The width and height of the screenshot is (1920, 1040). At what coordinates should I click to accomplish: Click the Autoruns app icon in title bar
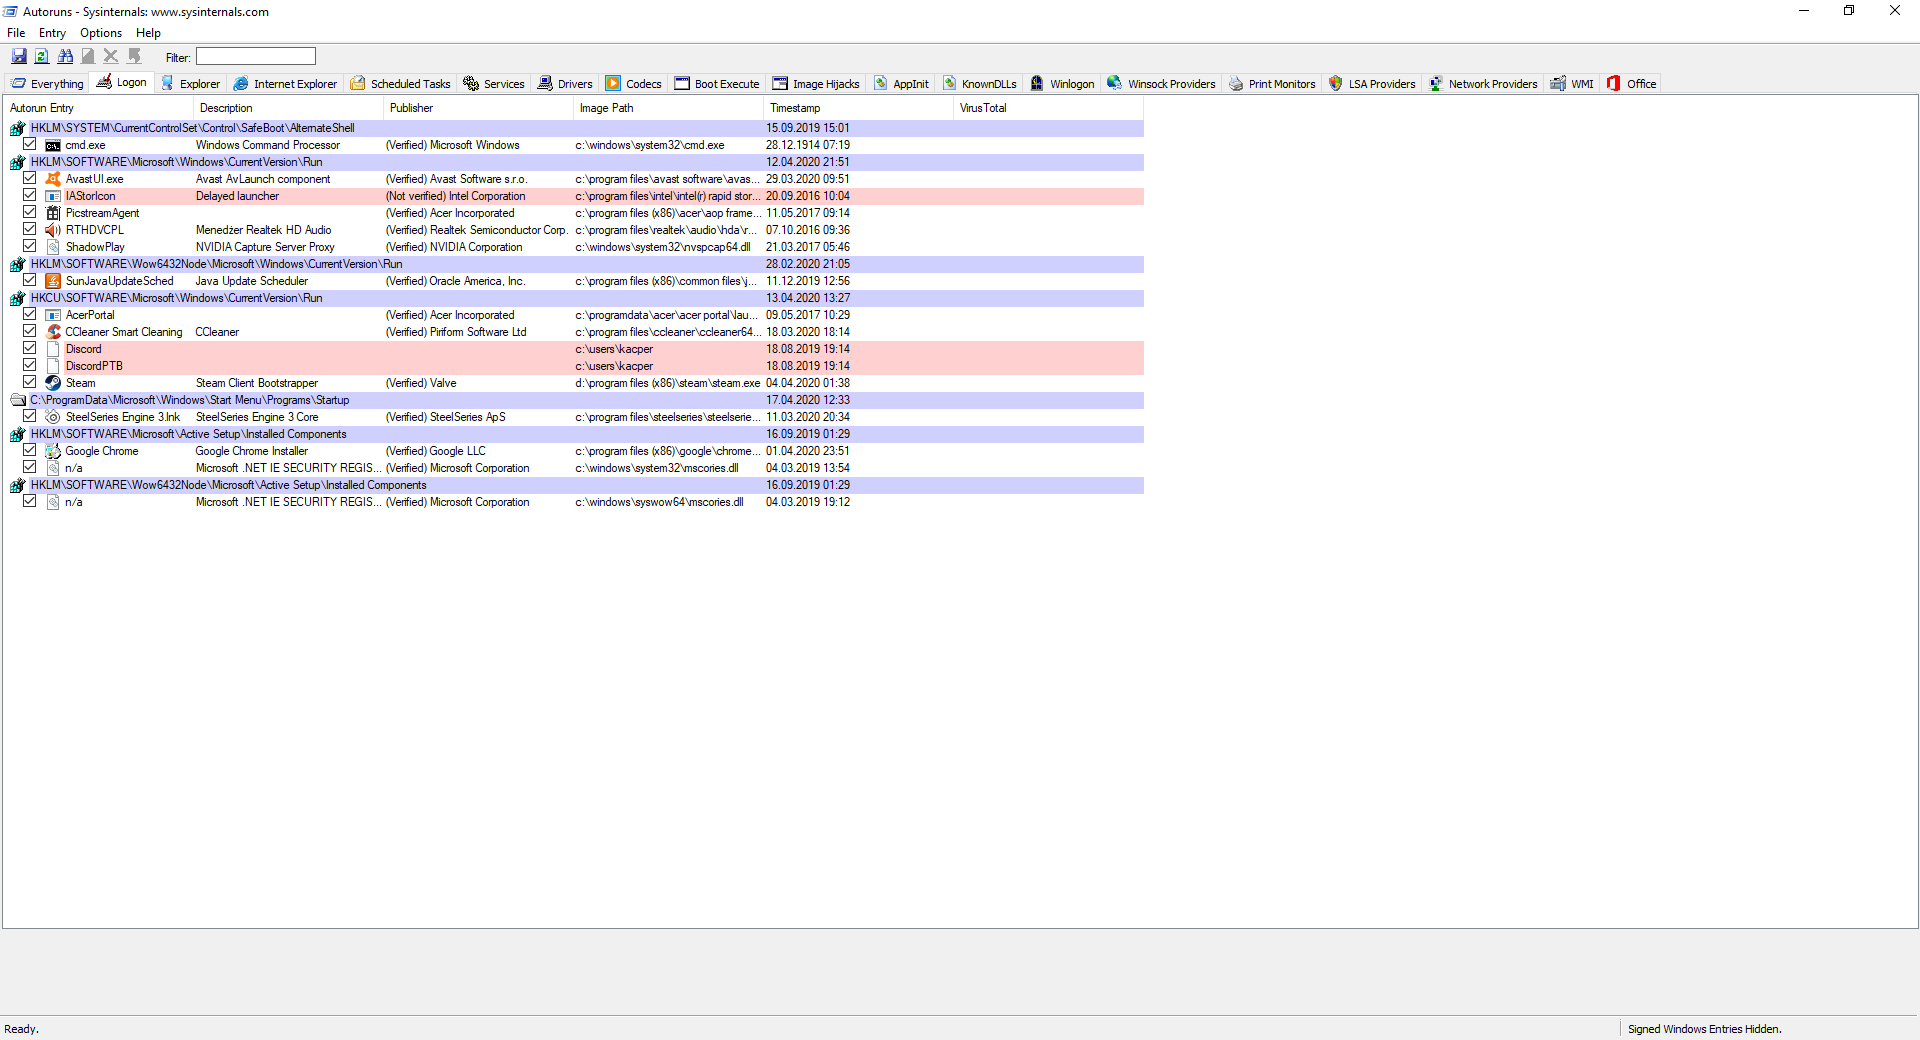pos(10,12)
